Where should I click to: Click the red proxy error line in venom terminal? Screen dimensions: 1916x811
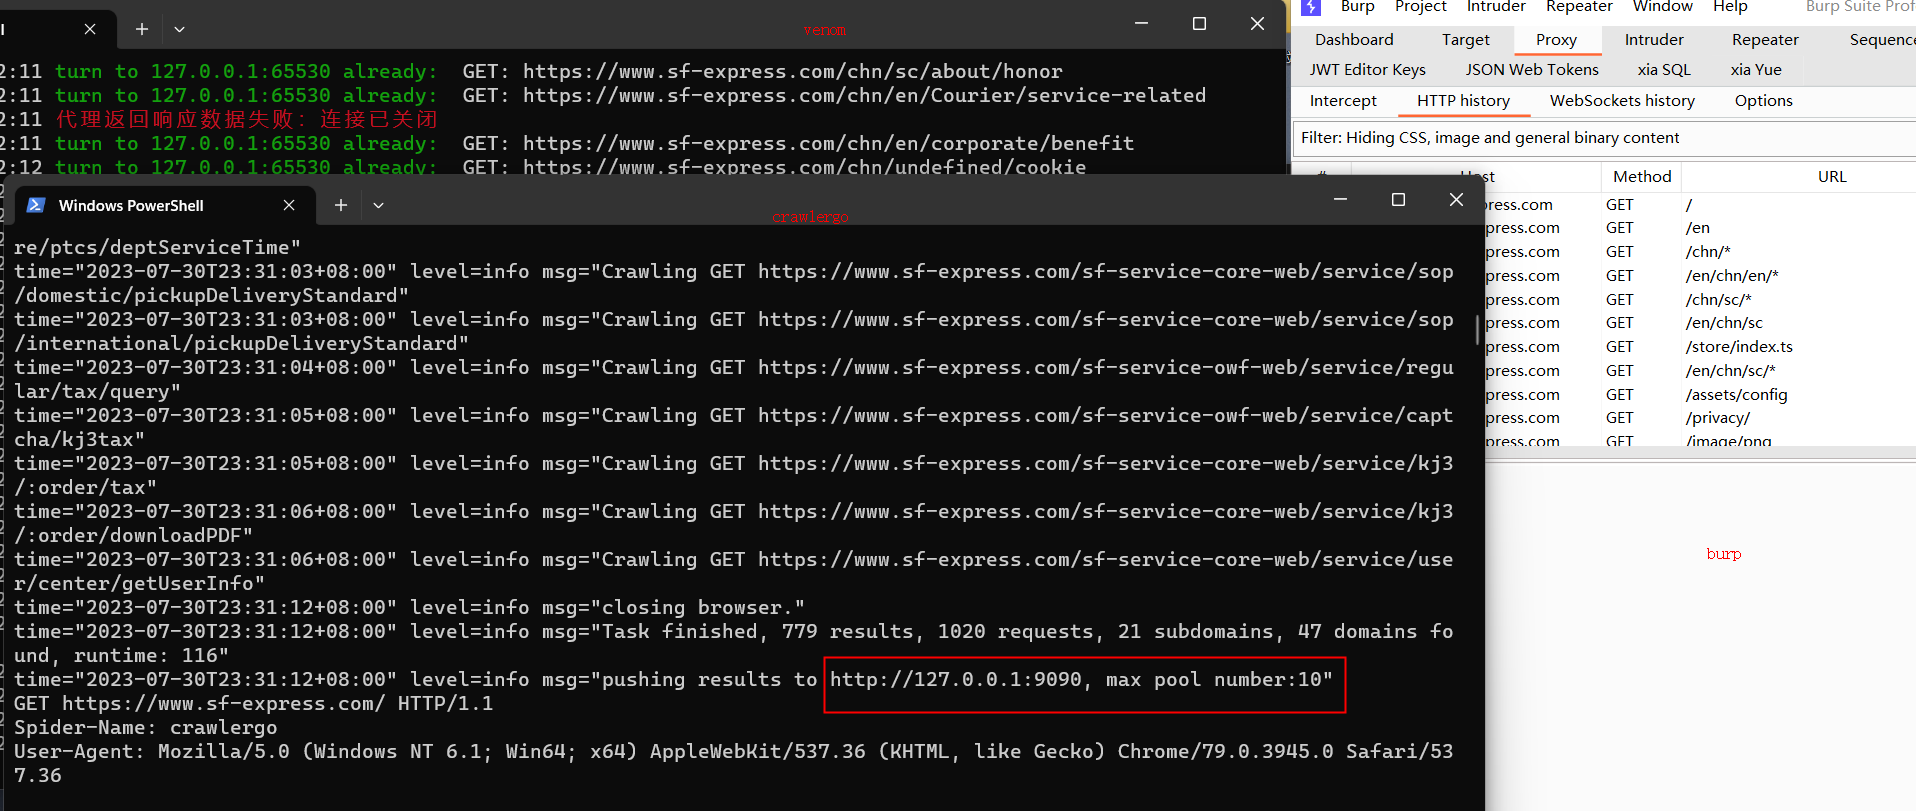tap(246, 120)
